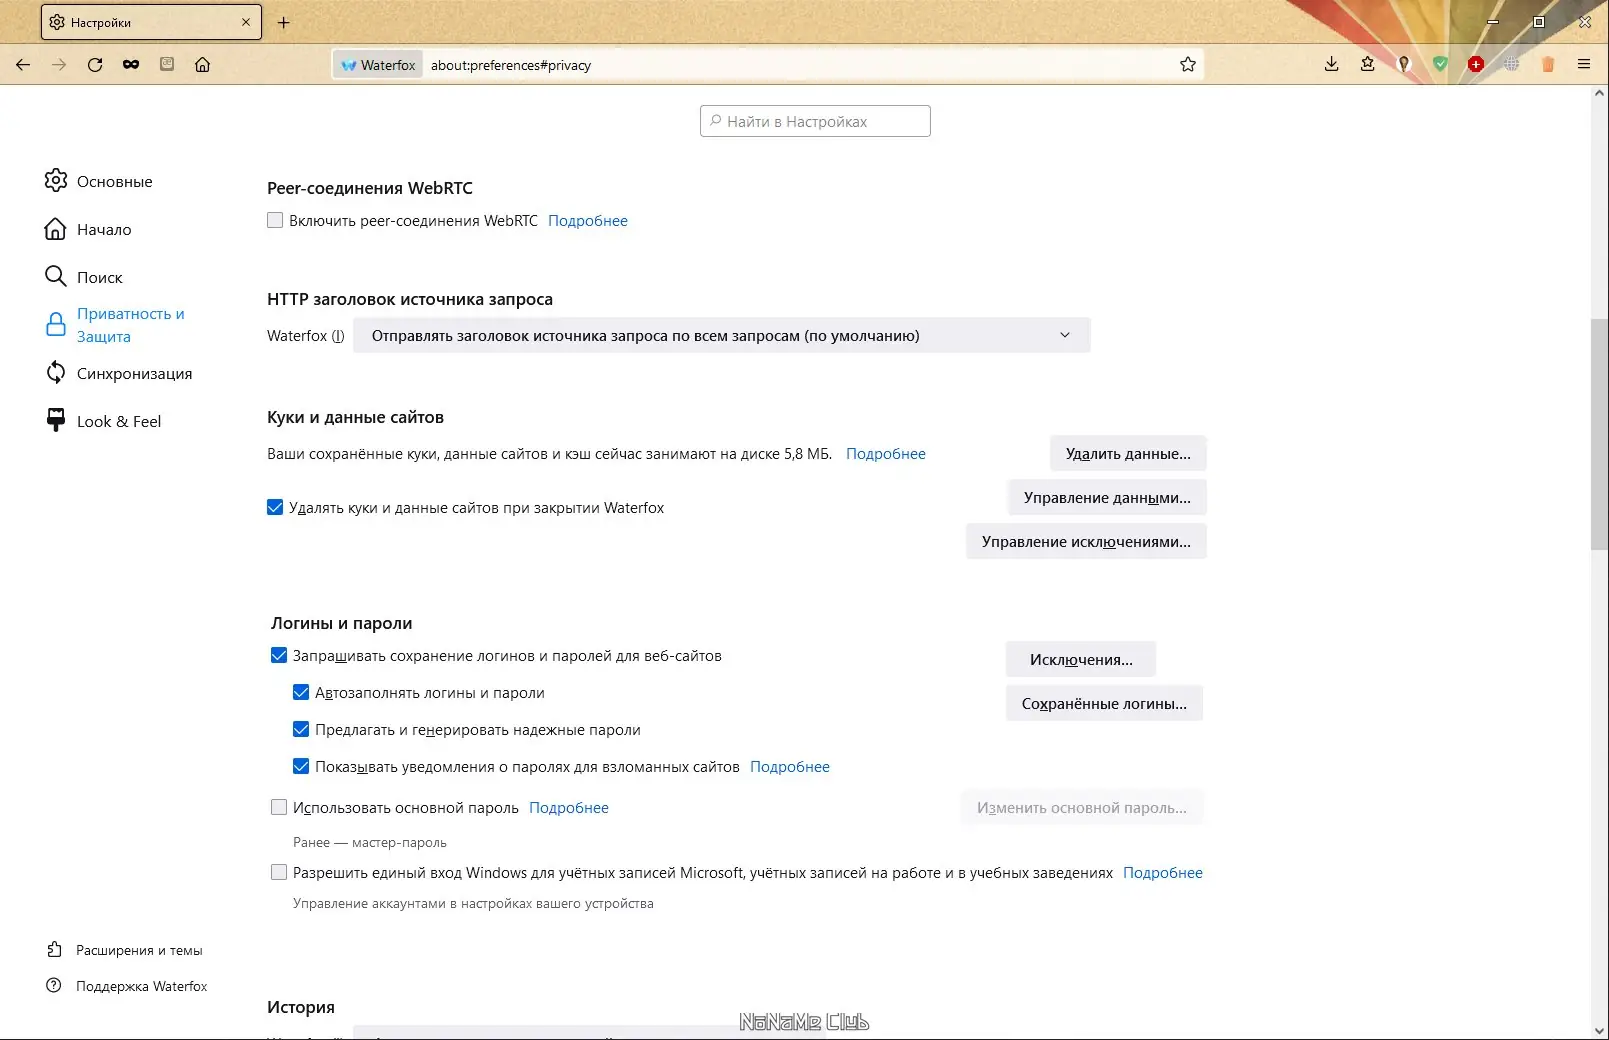1609x1040 pixels.
Task: Click the Удалить данные button
Action: click(1128, 454)
